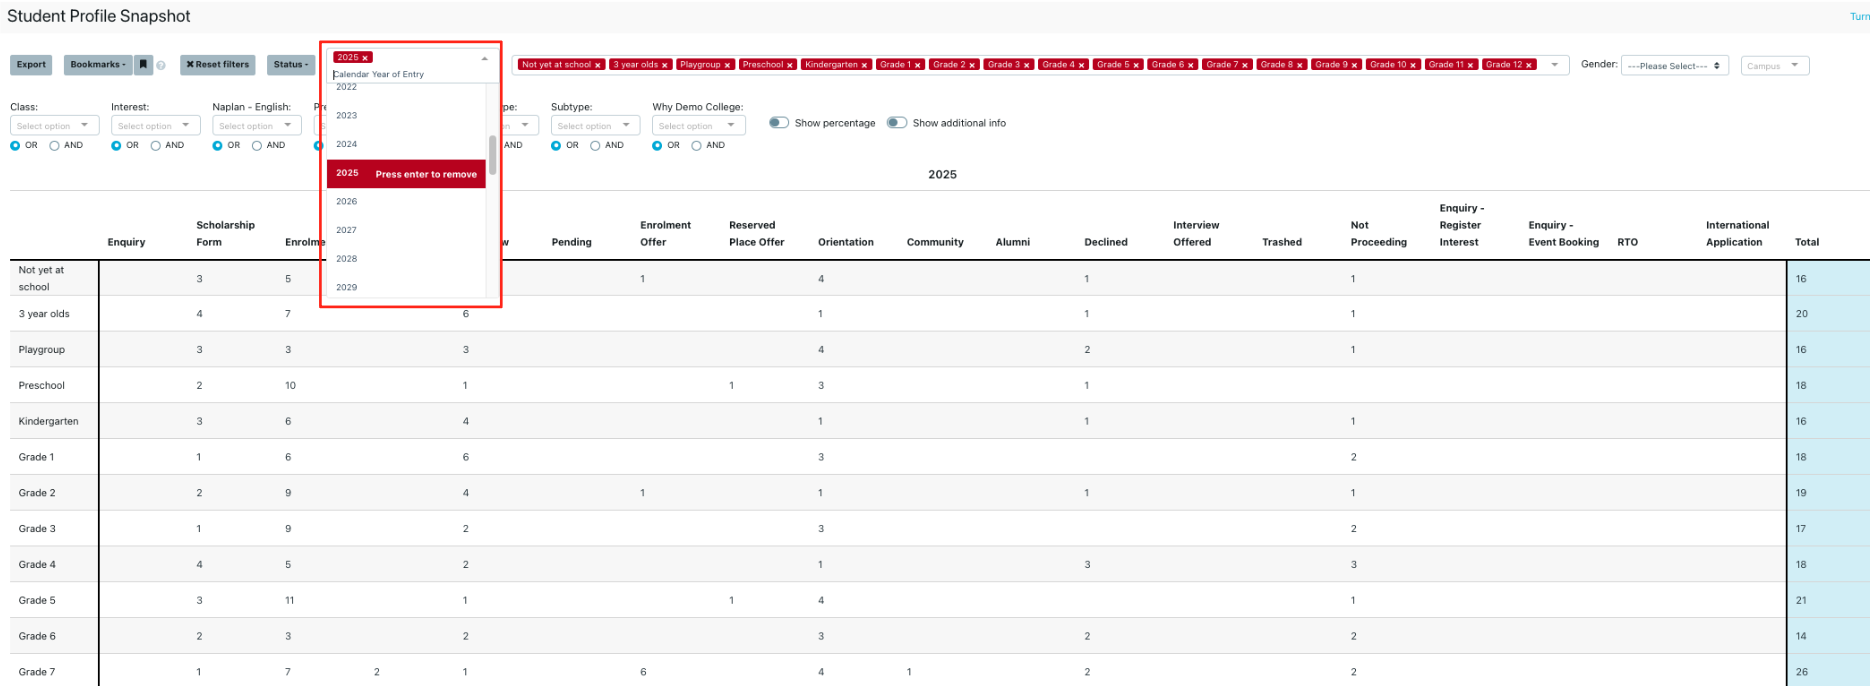Expand the Campus dropdown

click(x=1774, y=66)
